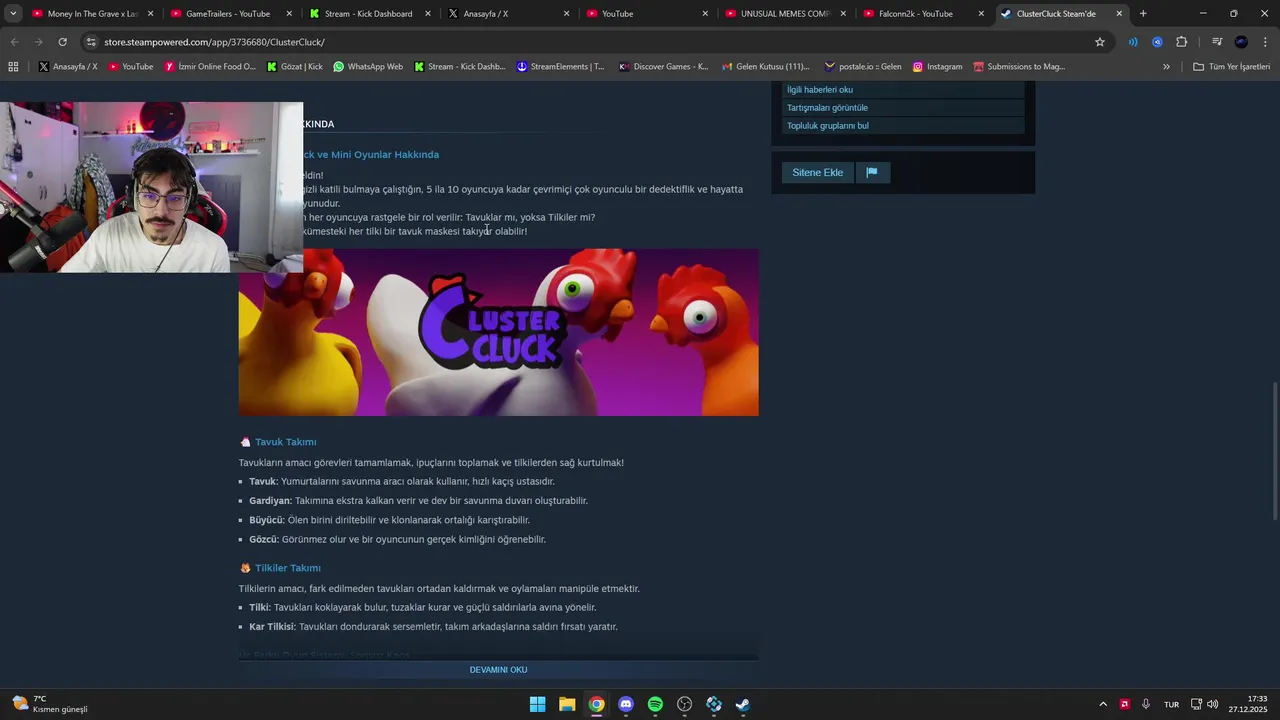Open the Chrome profile avatar
The height and width of the screenshot is (720, 1280).
(x=1241, y=42)
